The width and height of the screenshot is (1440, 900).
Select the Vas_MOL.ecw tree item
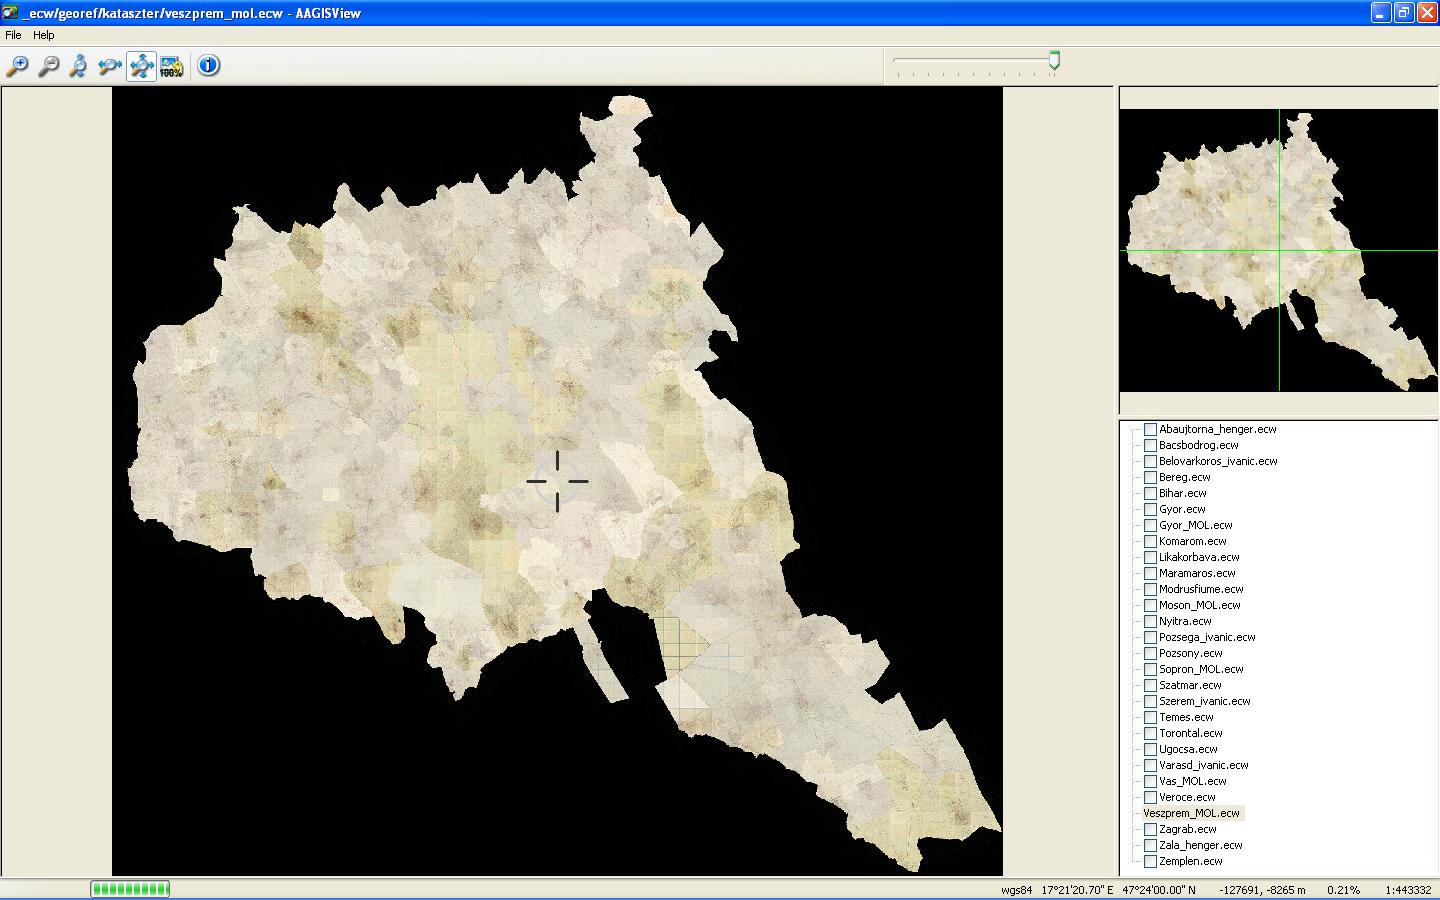1192,781
